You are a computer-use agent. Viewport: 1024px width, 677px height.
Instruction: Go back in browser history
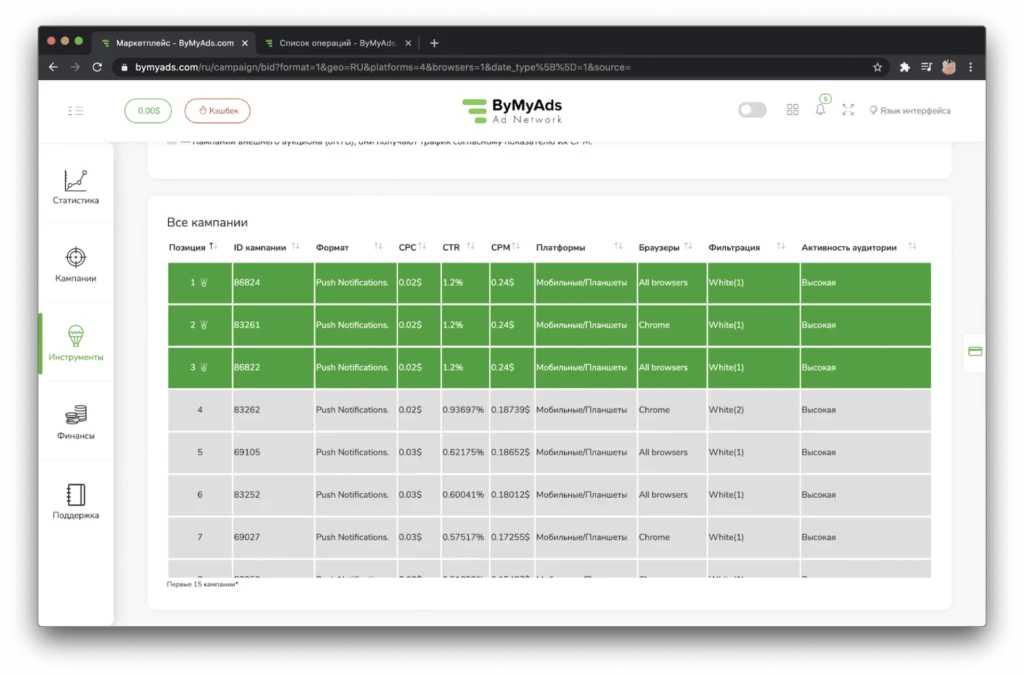click(x=54, y=67)
